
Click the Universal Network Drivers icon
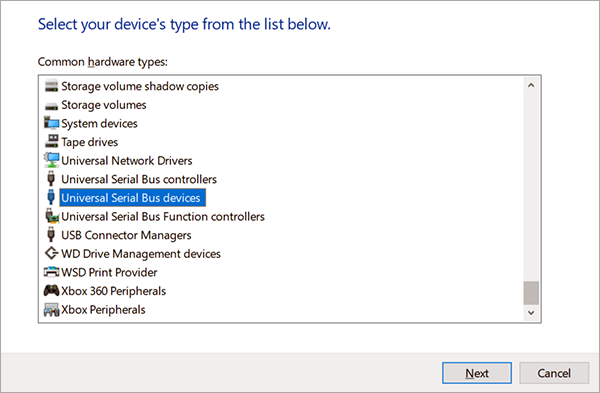(51, 160)
